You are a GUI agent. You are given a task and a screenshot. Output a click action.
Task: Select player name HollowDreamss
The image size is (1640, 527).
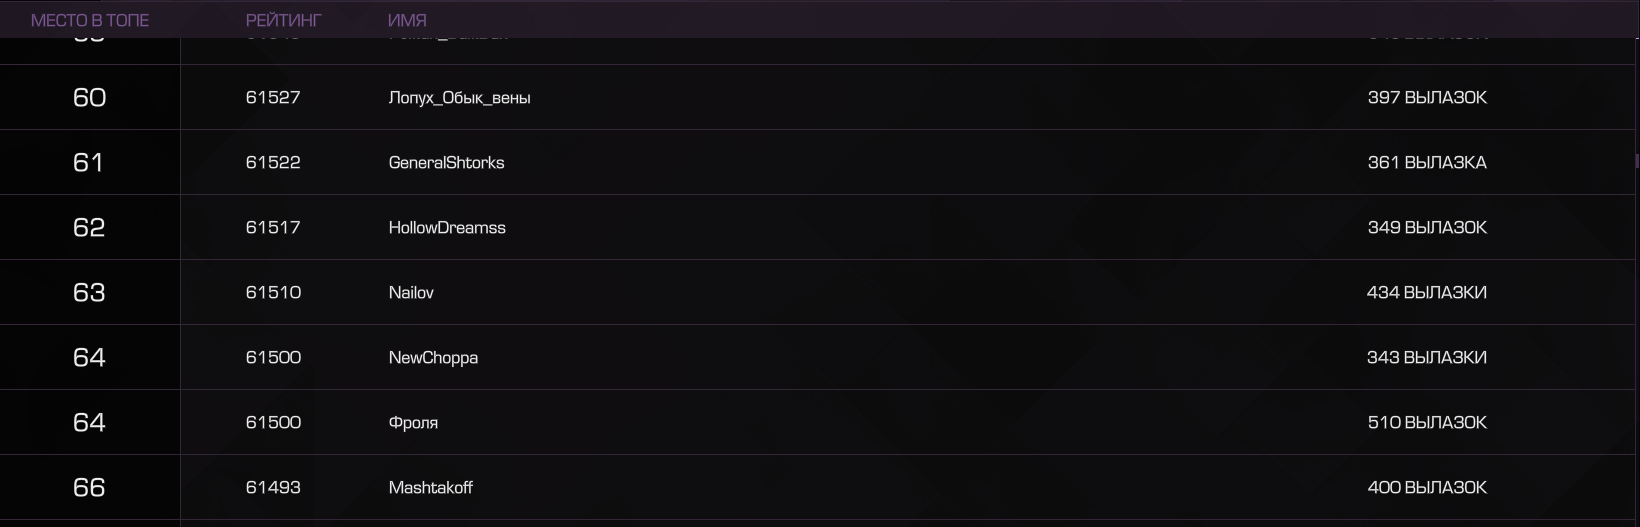point(447,227)
